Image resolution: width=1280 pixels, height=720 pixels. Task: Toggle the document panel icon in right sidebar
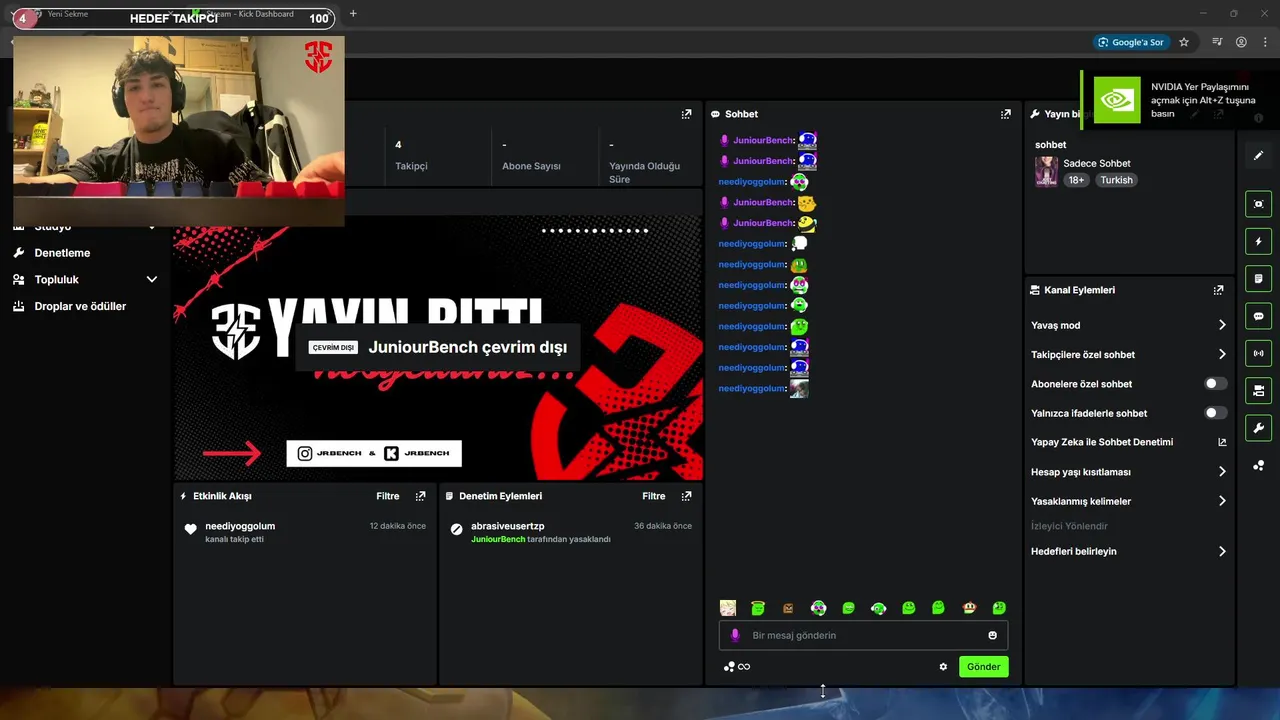[x=1258, y=278]
